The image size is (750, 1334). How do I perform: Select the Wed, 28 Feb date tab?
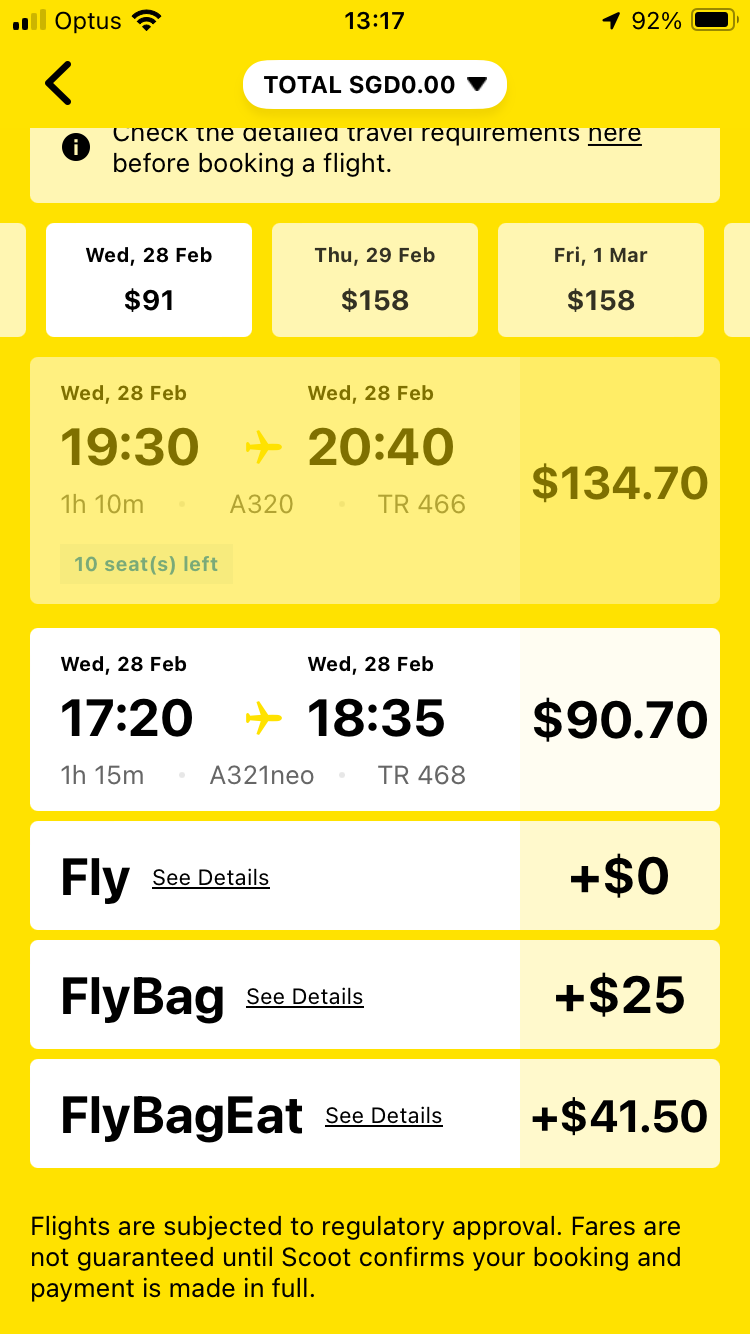(x=149, y=279)
